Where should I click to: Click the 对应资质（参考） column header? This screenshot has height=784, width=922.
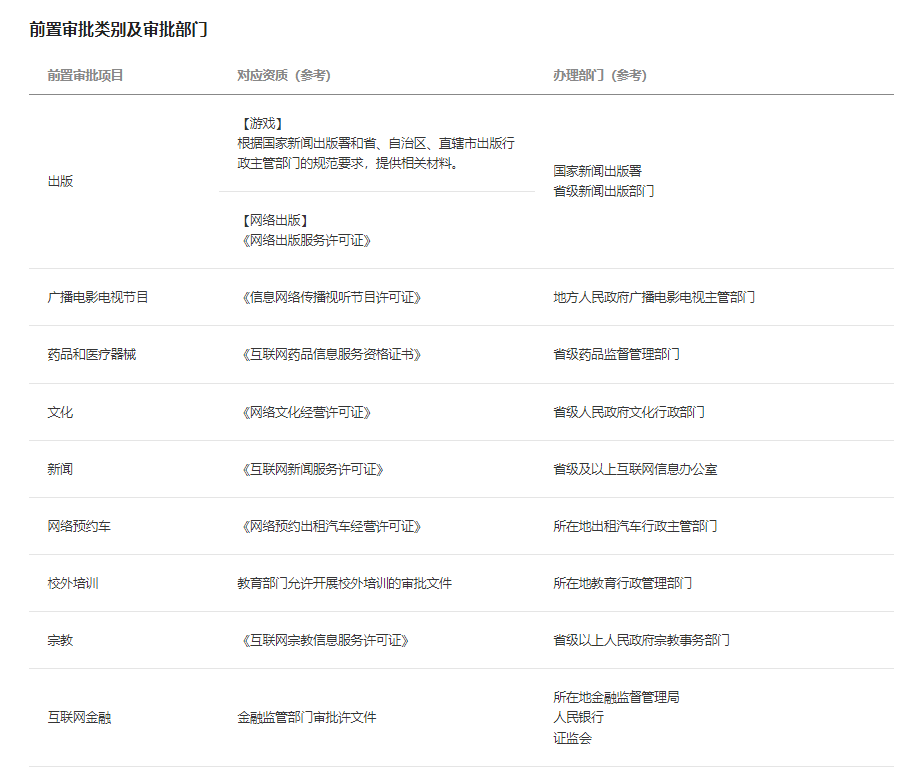click(x=283, y=75)
